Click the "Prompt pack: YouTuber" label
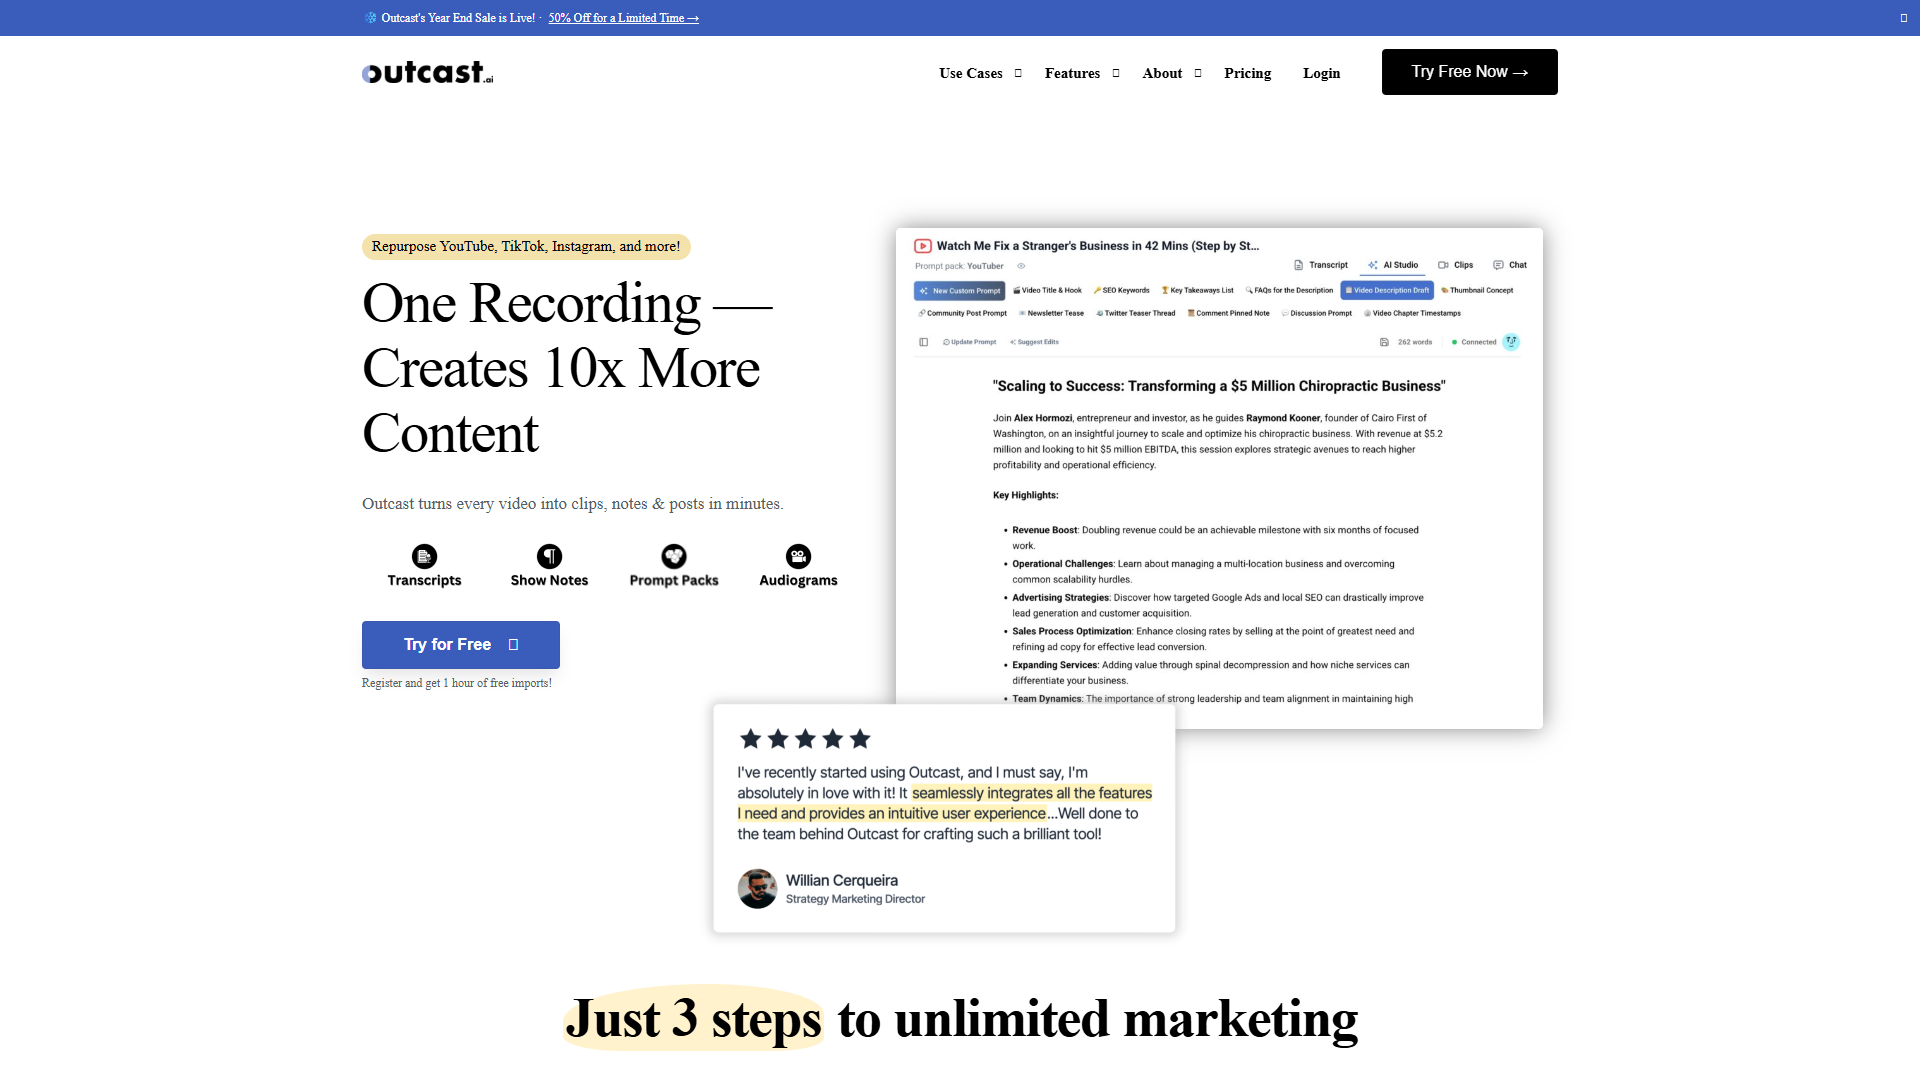The height and width of the screenshot is (1080, 1920). click(x=959, y=266)
